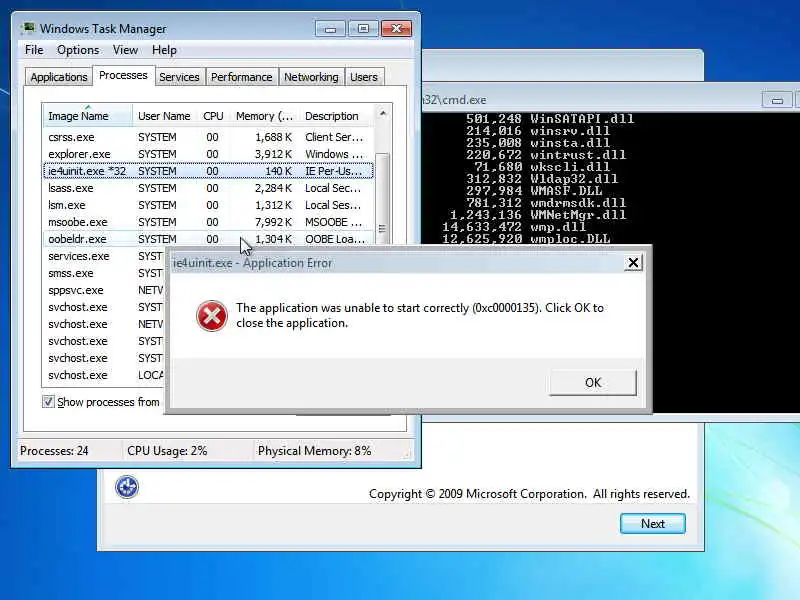Select the ie4uinit.exe *32 process row
The height and width of the screenshot is (600, 800).
pyautogui.click(x=208, y=171)
